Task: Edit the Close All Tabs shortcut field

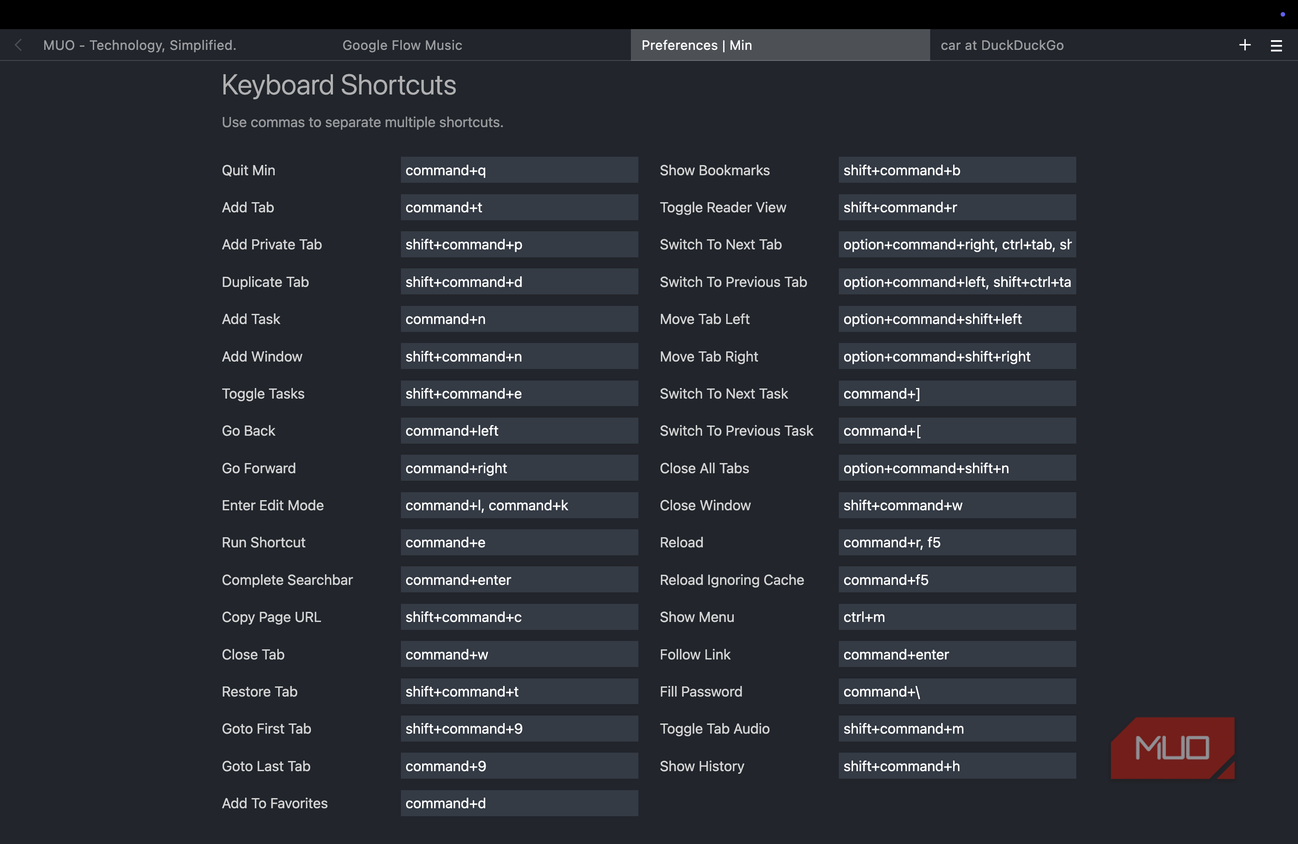Action: (x=957, y=468)
